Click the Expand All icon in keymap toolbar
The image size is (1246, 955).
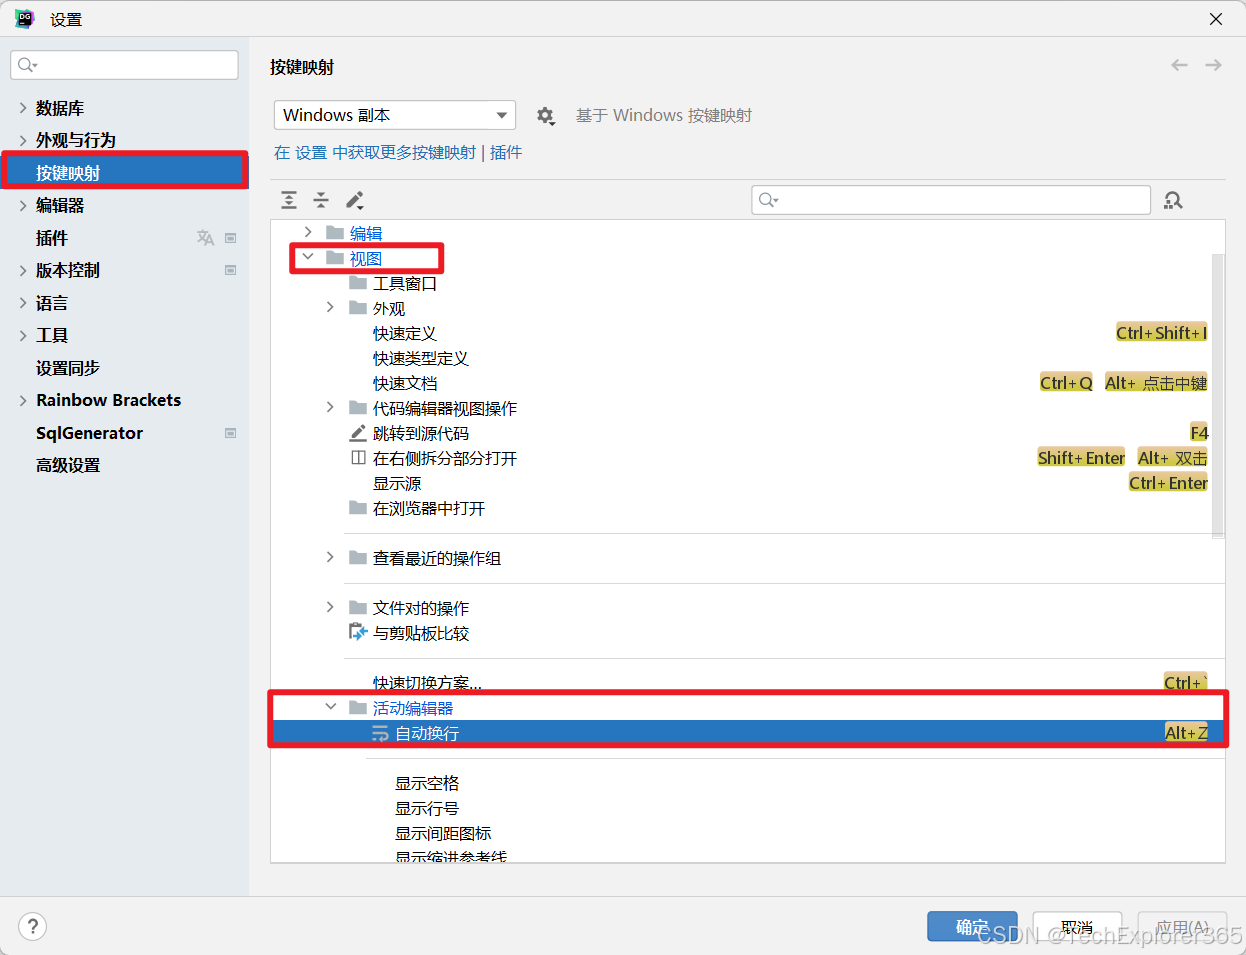pyautogui.click(x=289, y=200)
